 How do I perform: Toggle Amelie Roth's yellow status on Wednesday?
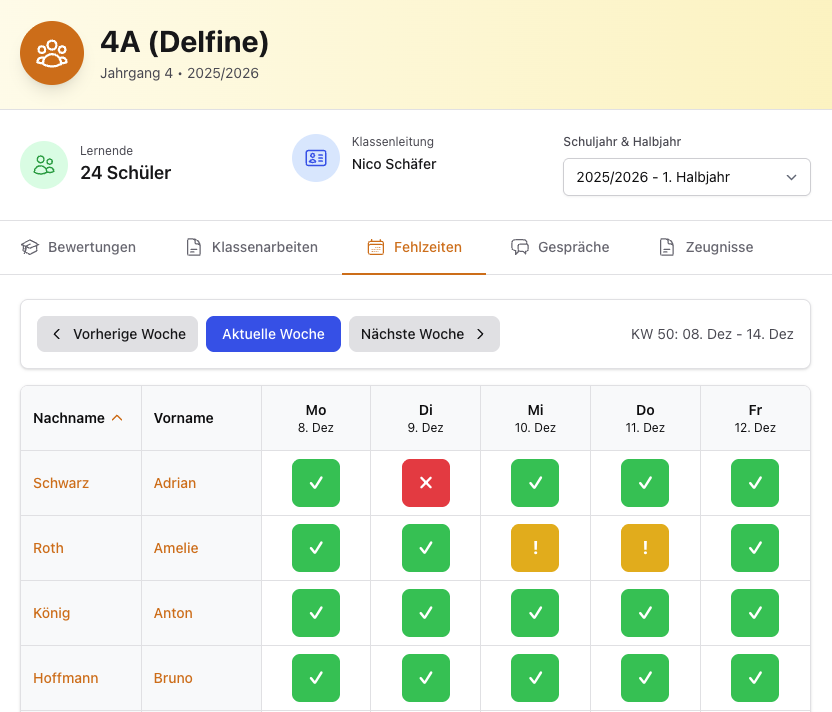[535, 548]
